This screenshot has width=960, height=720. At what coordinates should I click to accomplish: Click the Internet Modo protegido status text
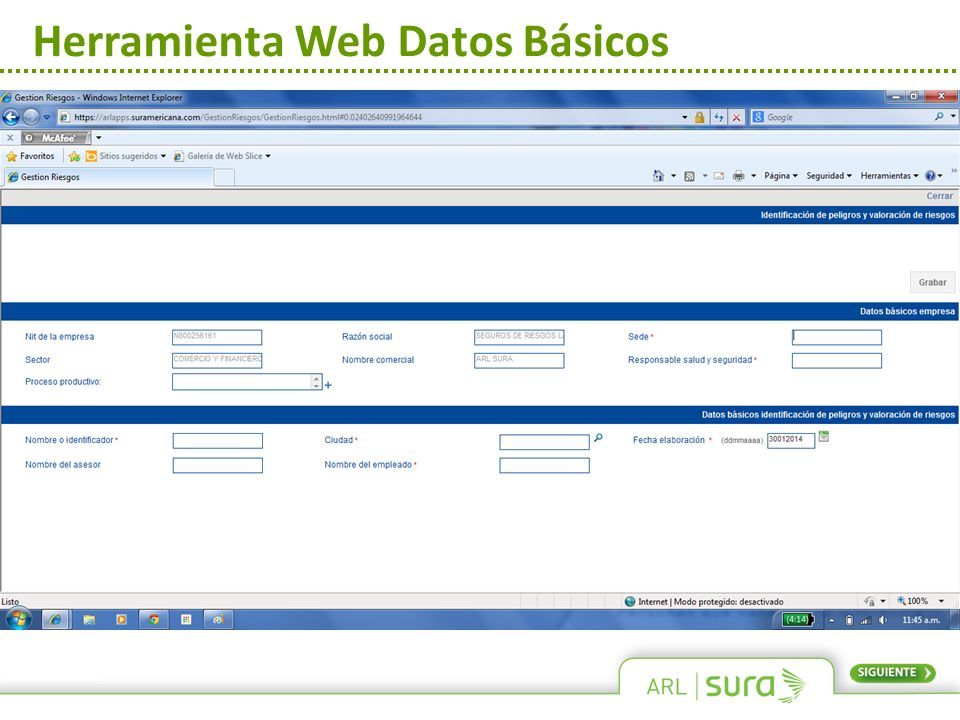coord(710,602)
